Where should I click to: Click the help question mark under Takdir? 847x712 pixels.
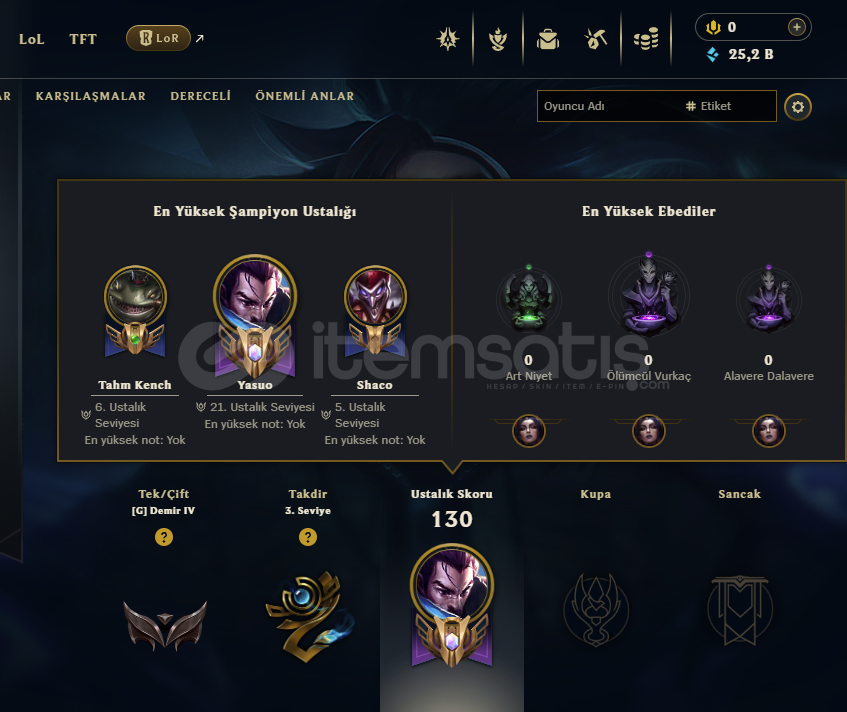[308, 537]
